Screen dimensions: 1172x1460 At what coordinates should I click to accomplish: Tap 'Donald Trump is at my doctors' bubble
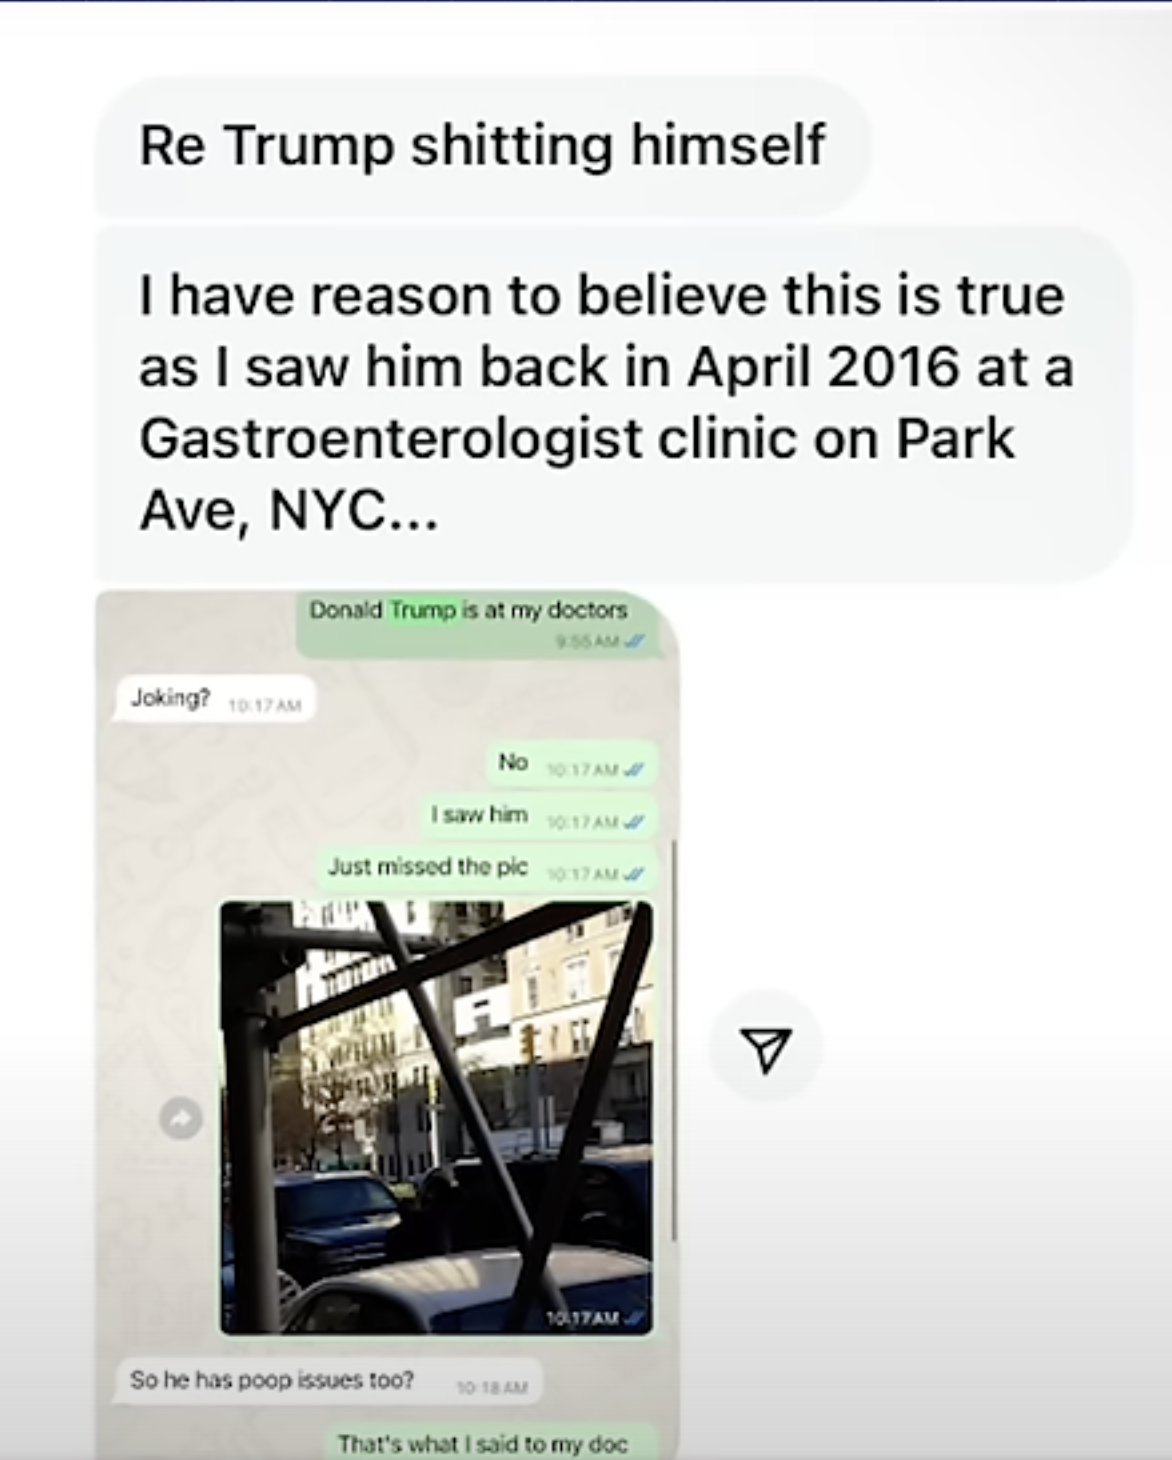click(478, 623)
